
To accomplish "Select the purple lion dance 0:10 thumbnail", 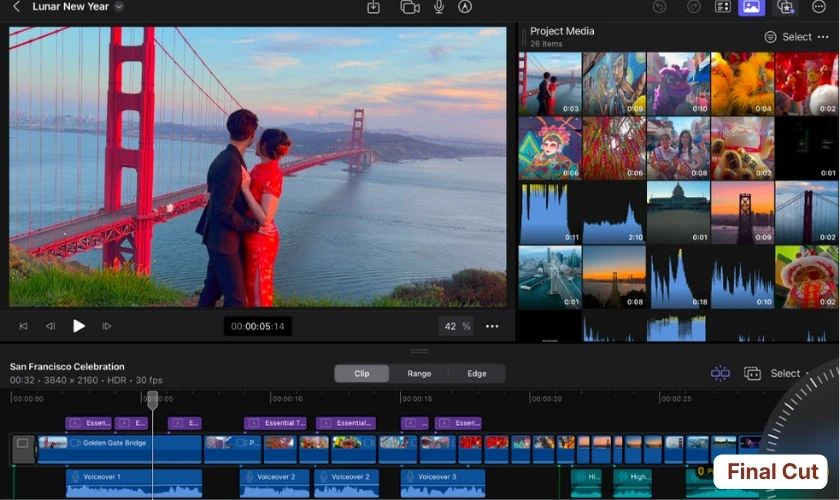I will (x=678, y=84).
